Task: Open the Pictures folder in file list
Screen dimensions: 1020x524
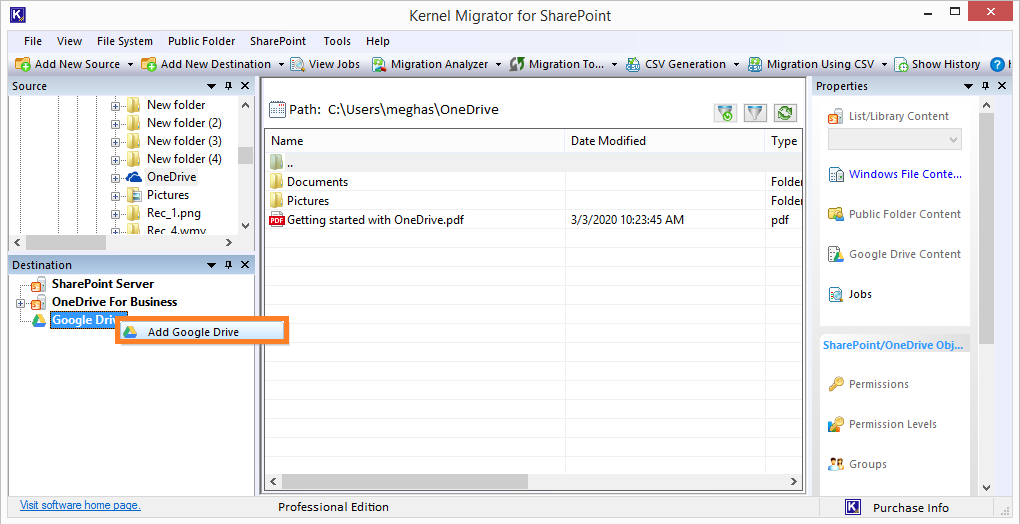Action: click(308, 201)
